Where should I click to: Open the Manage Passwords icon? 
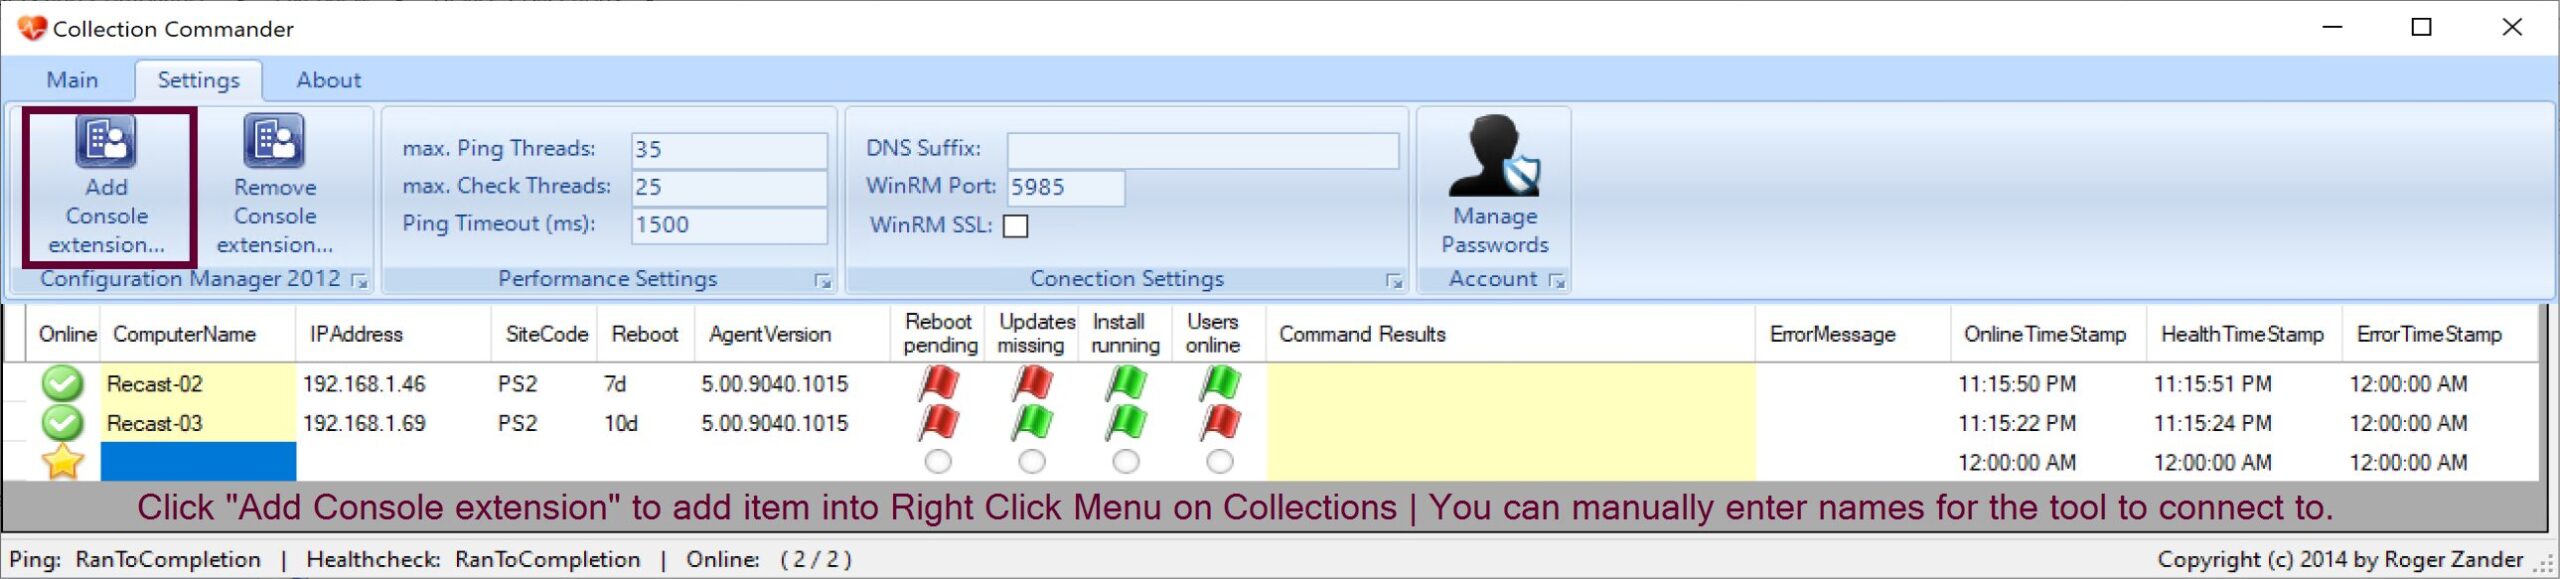(1494, 155)
